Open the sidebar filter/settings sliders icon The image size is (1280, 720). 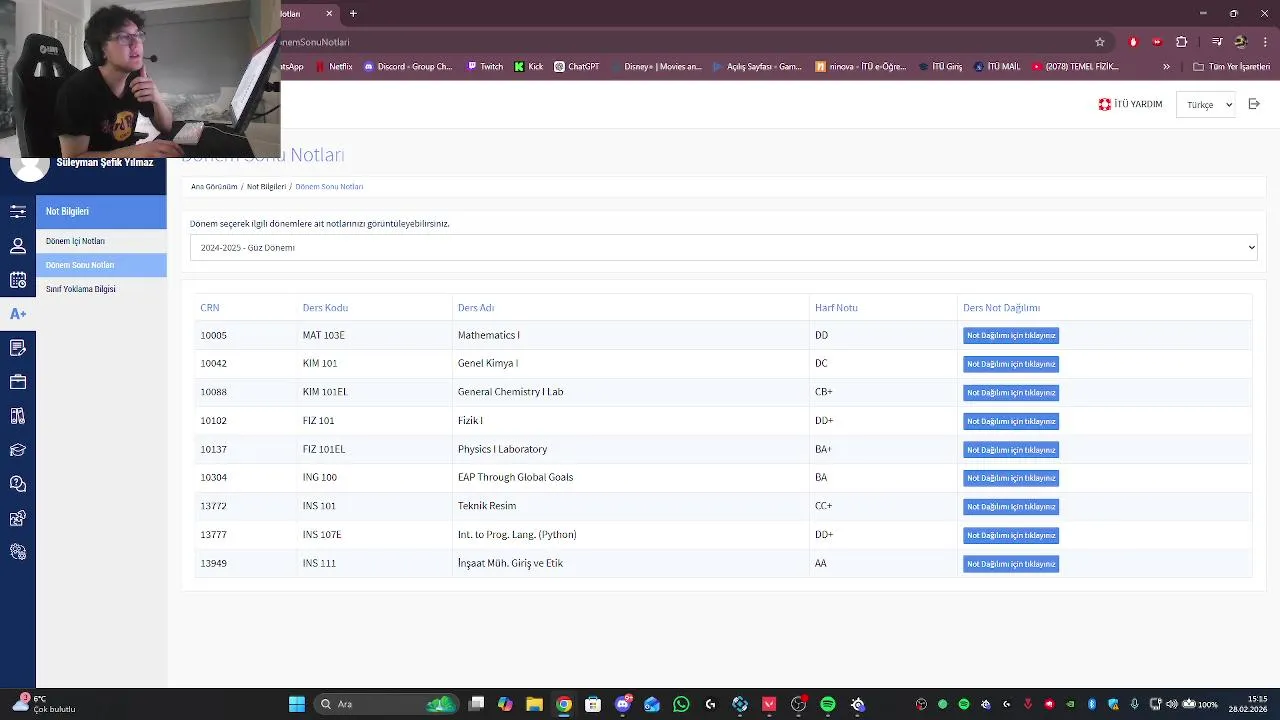18,211
